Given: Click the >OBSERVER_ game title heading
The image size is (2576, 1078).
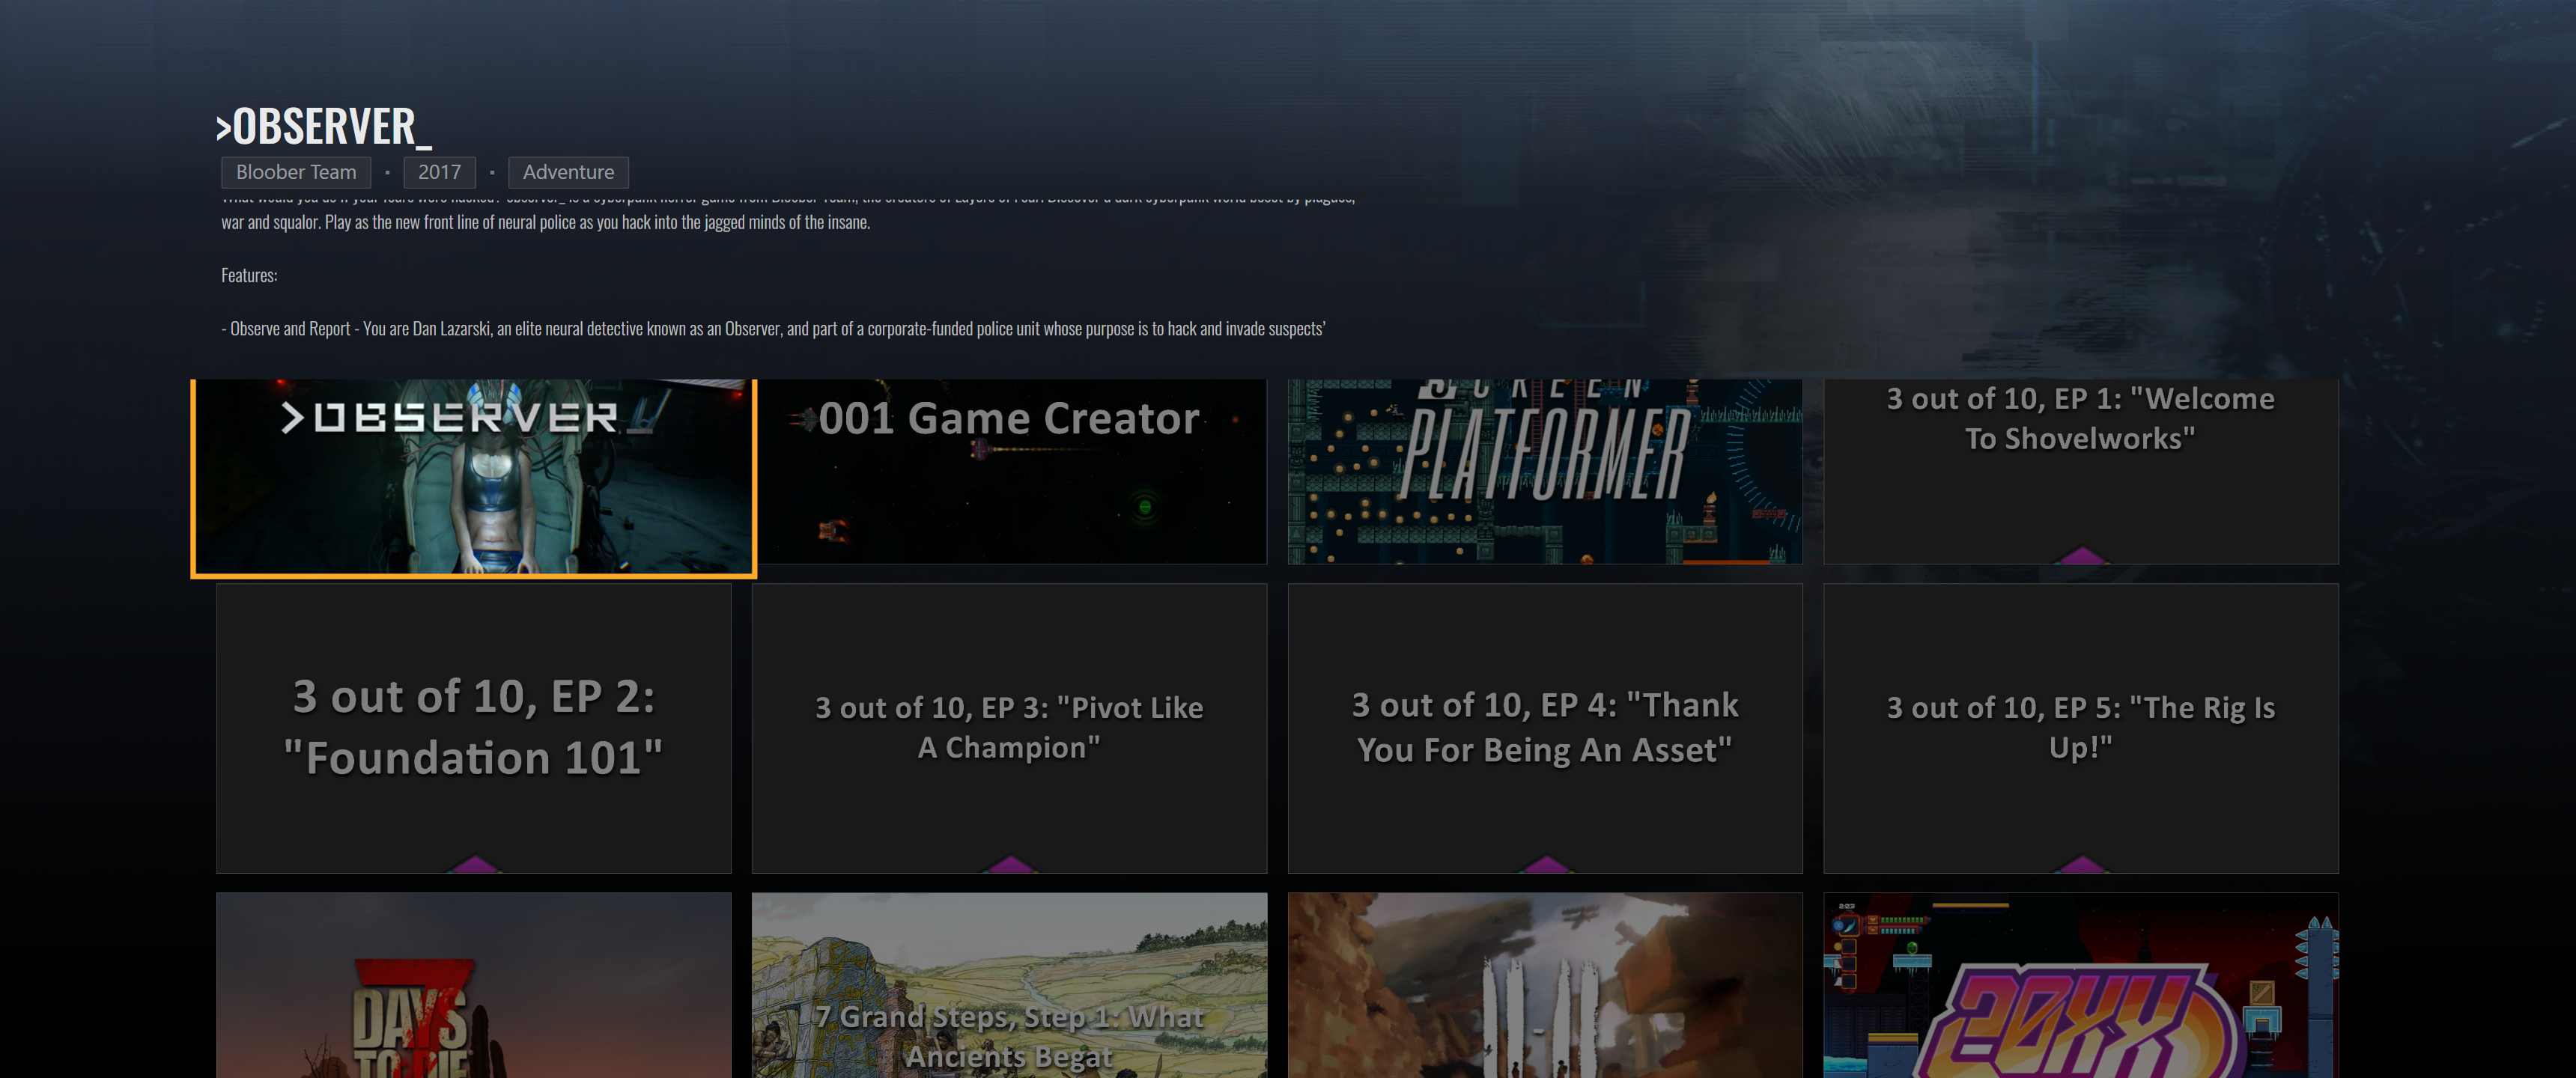Looking at the screenshot, I should (324, 127).
